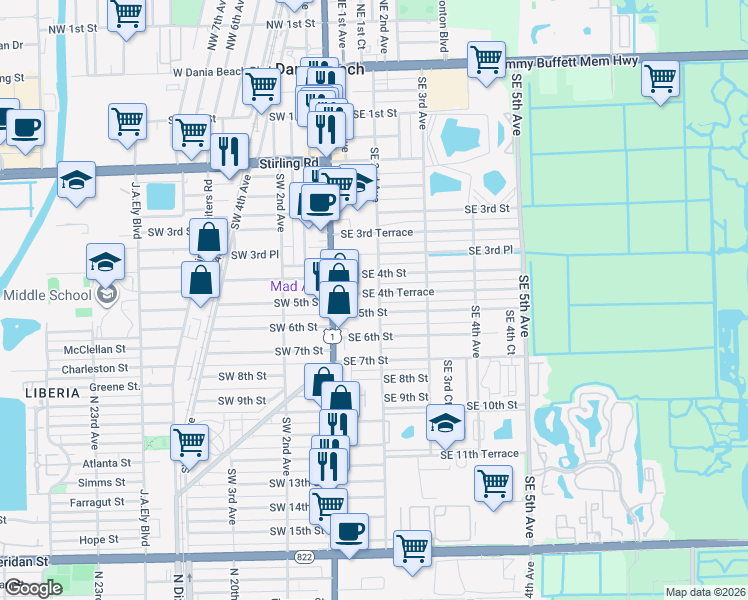This screenshot has width=748, height=600.
Task: Select the cart marker beside W Dania Beach Blvd
Action: pos(261,86)
